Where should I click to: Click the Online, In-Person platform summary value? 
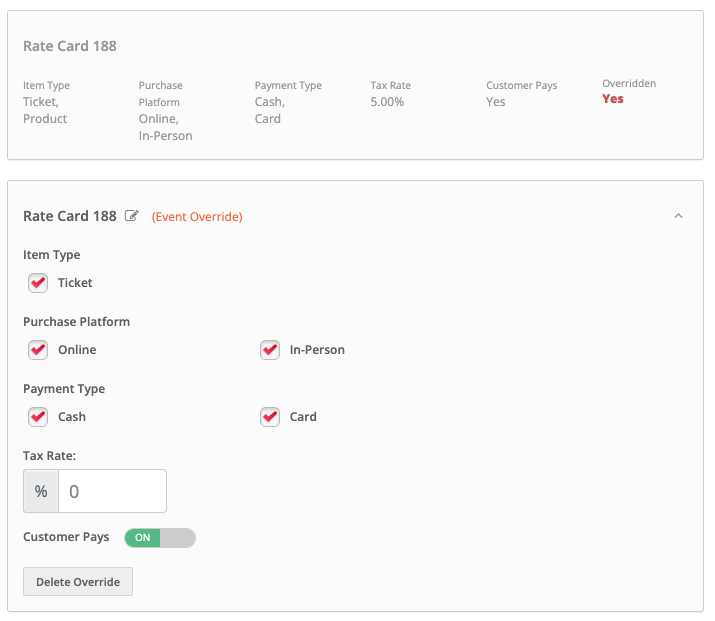tap(166, 127)
